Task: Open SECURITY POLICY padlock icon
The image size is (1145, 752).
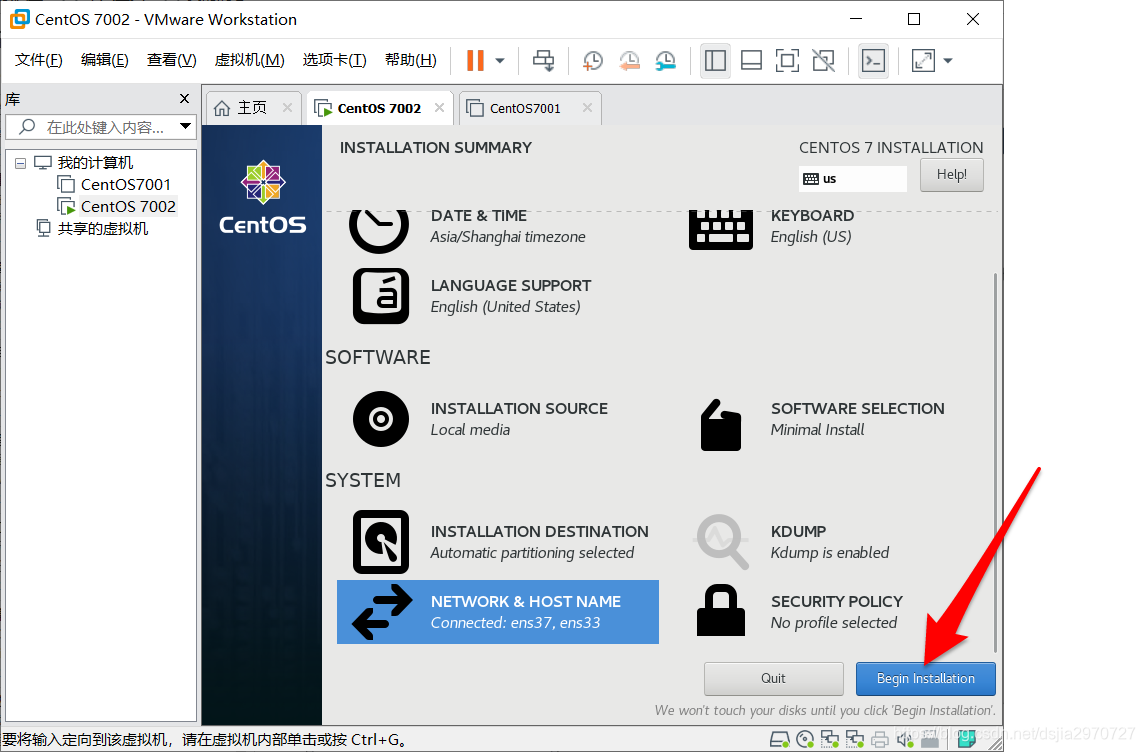Action: [x=721, y=610]
